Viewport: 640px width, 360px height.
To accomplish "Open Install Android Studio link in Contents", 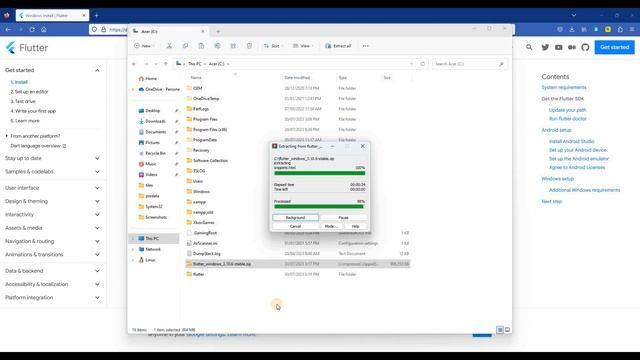I will [x=571, y=141].
